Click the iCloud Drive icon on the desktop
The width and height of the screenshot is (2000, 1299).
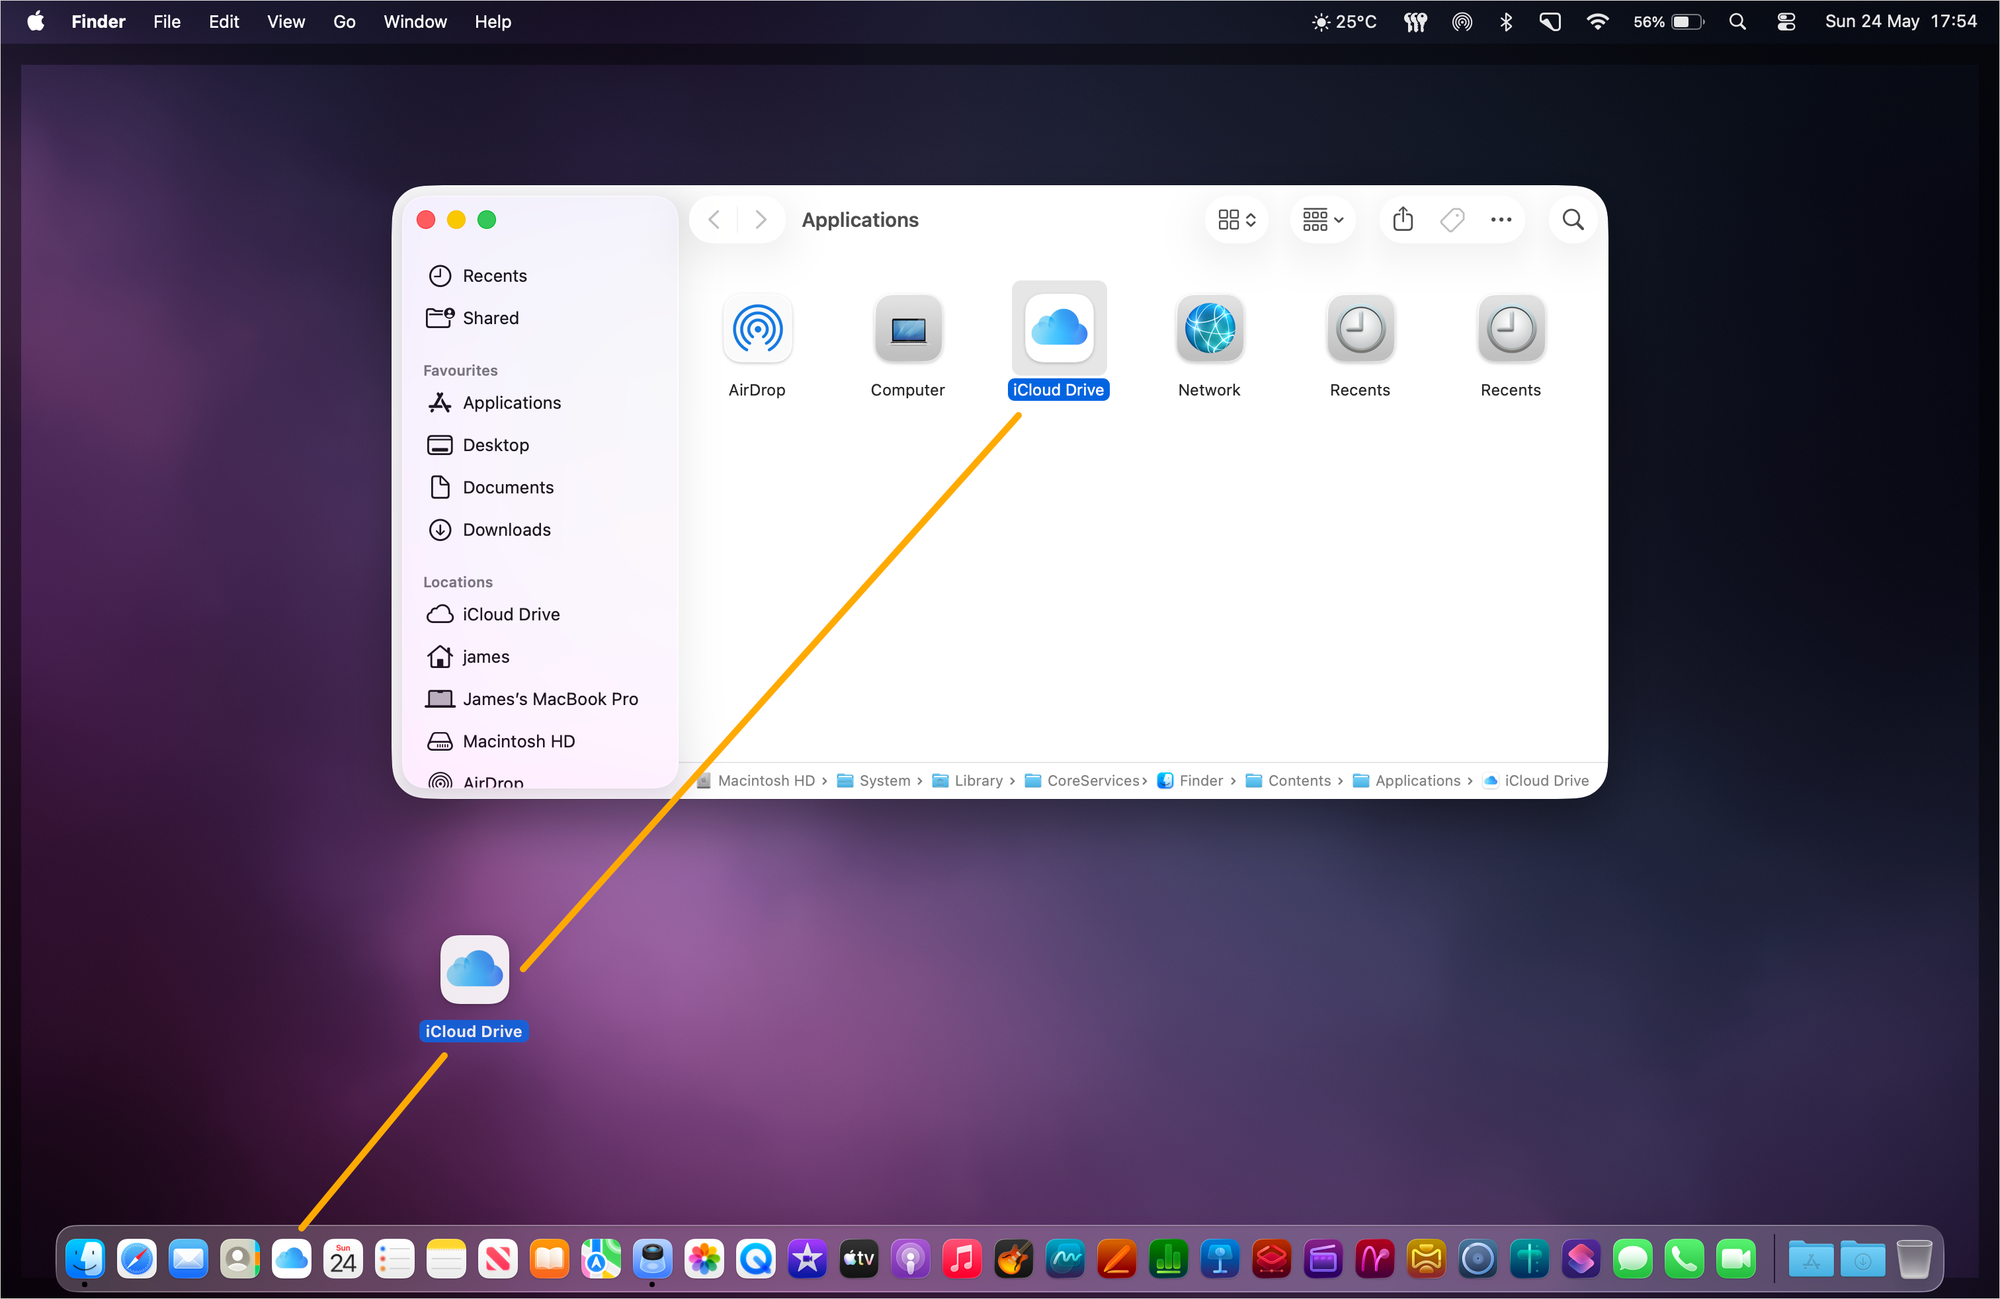(475, 970)
